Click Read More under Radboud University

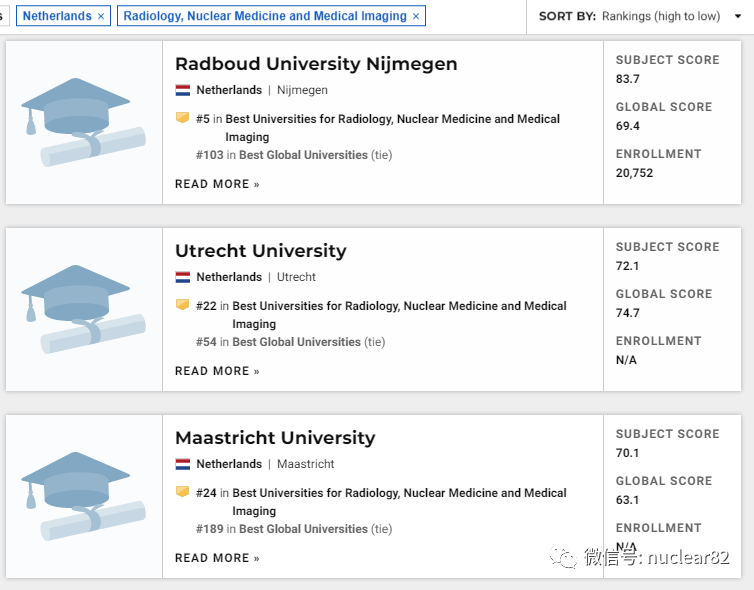point(217,184)
